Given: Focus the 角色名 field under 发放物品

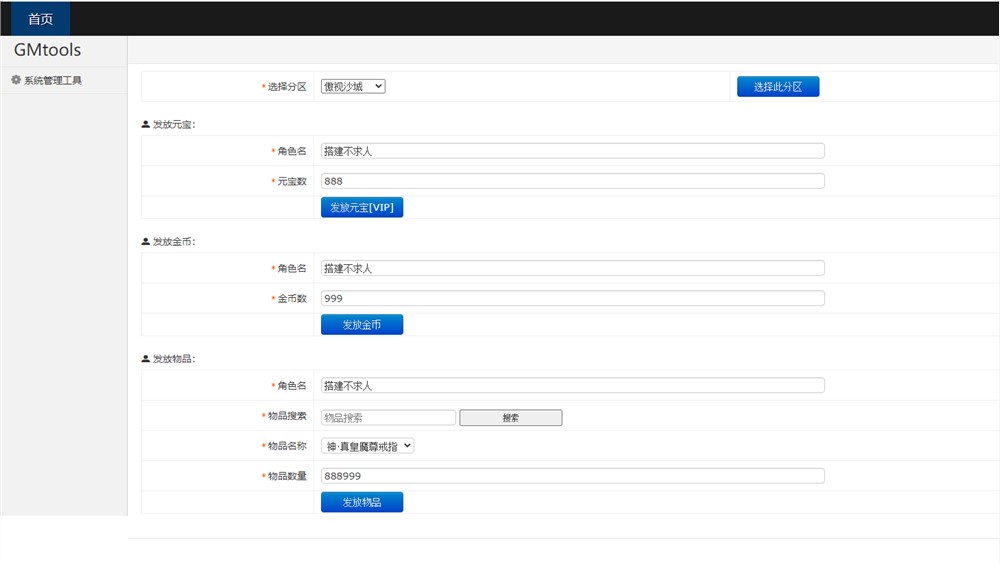Looking at the screenshot, I should tap(572, 385).
